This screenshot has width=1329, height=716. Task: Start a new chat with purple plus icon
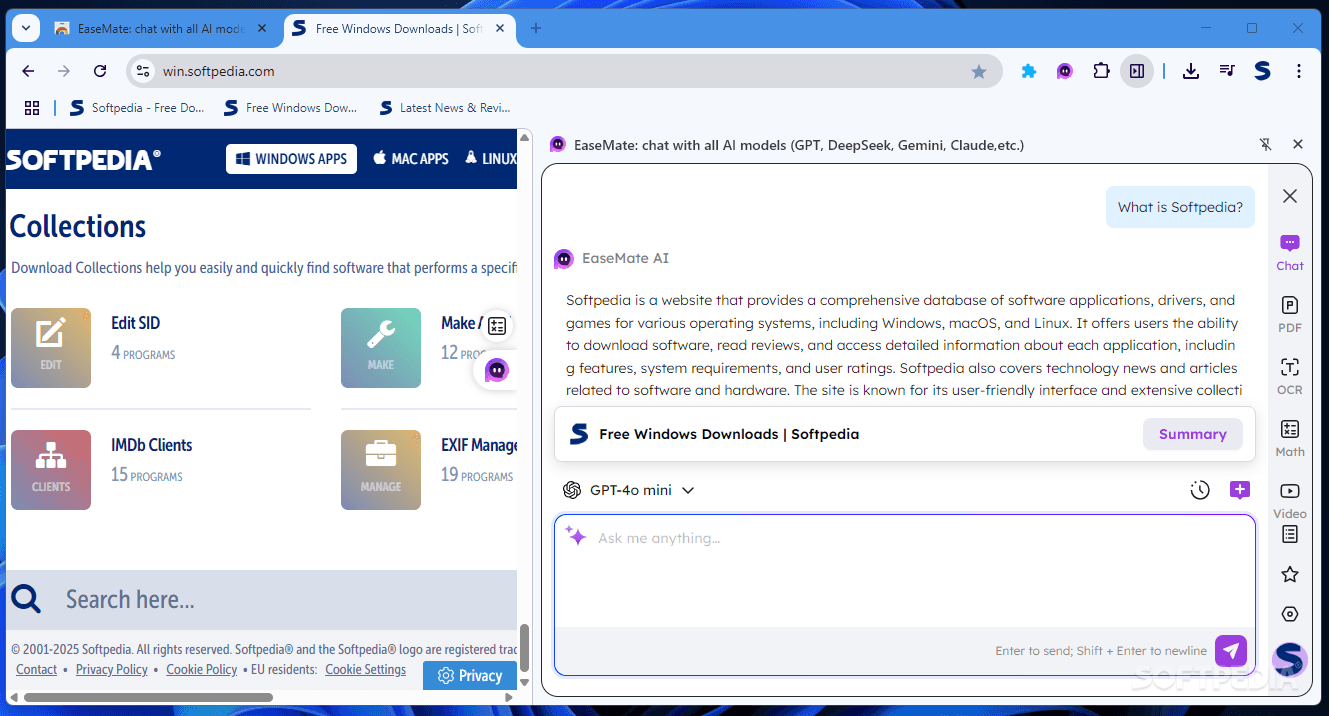point(1240,490)
